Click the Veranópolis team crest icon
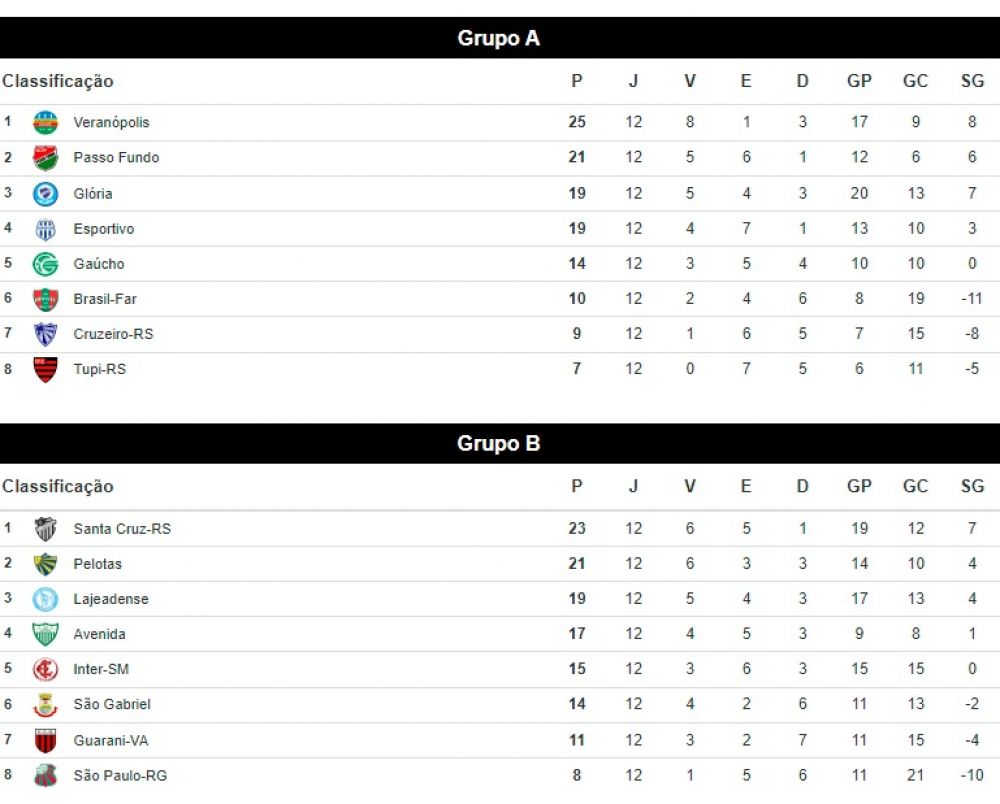The image size is (1000, 804). tap(45, 122)
